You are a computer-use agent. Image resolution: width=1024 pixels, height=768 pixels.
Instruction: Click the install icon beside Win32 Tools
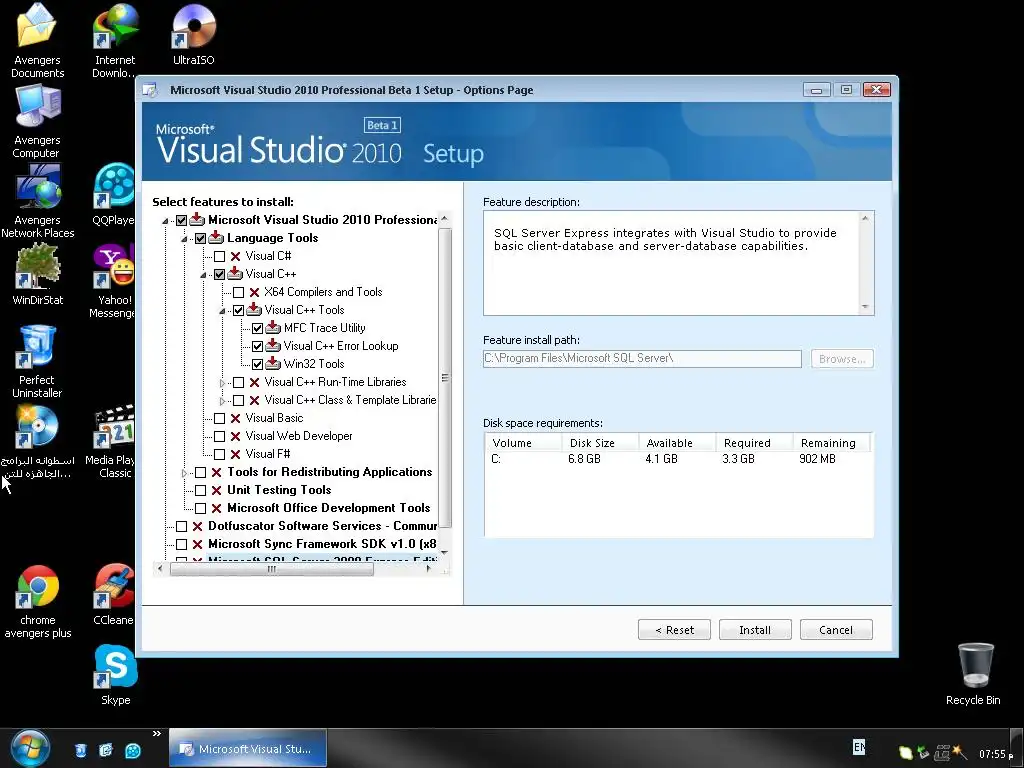[x=273, y=364]
